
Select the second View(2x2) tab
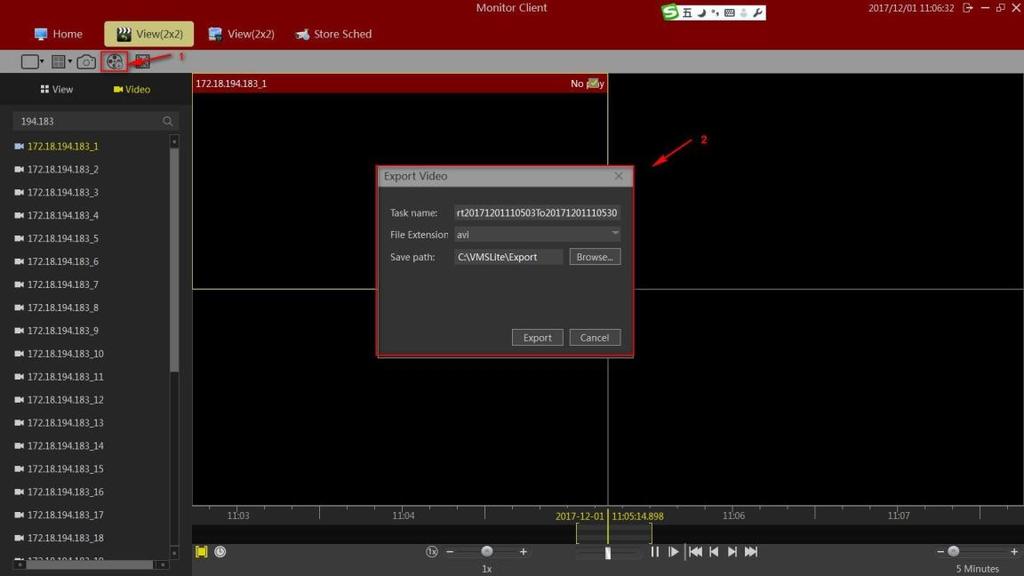(x=241, y=34)
